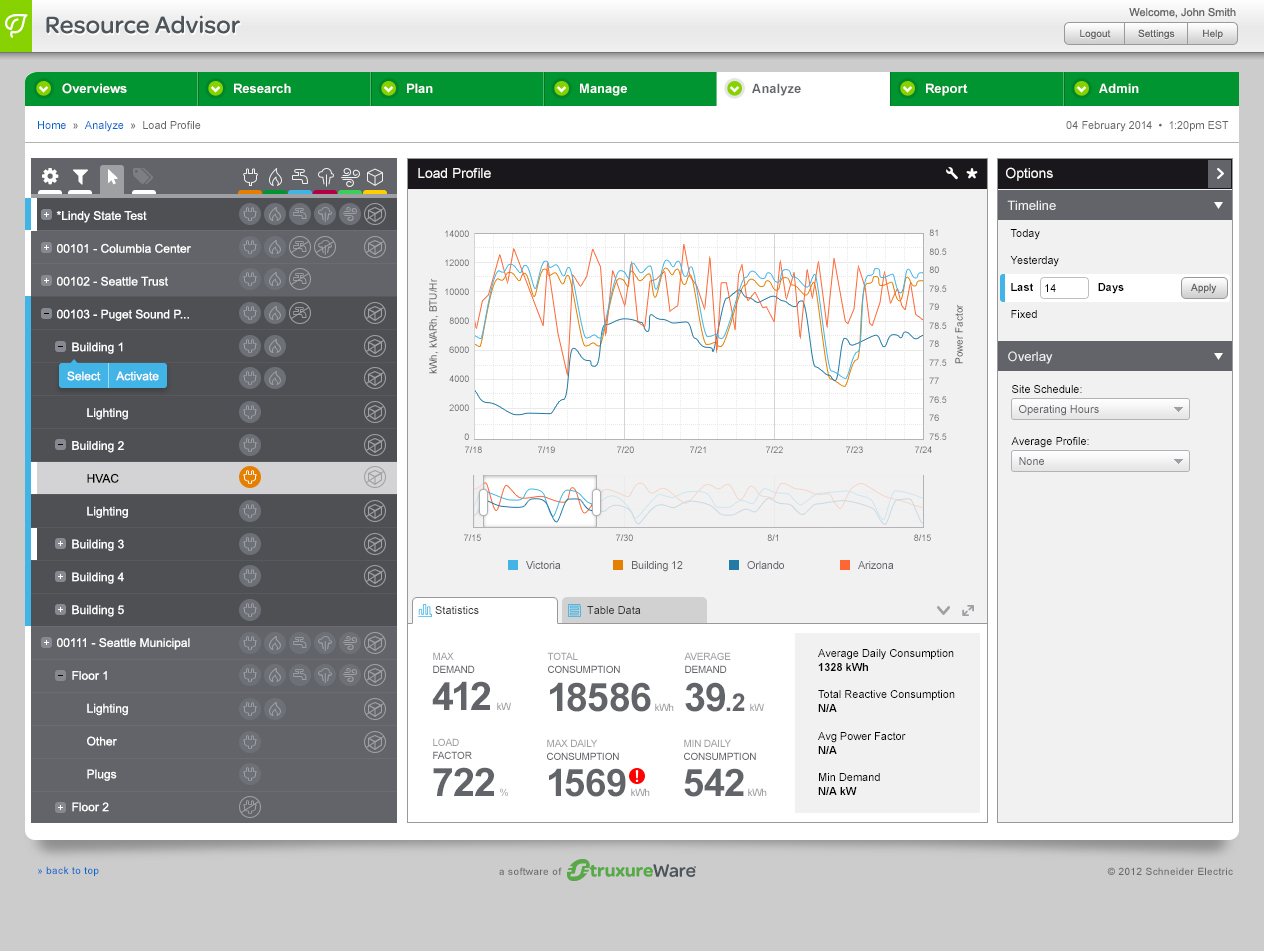Collapse the Overlay section
The image size is (1264, 951).
[x=1218, y=356]
